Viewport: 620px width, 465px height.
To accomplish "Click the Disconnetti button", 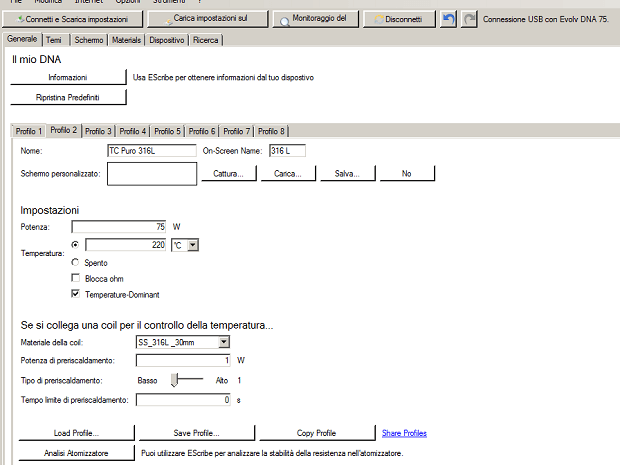I will (399, 19).
